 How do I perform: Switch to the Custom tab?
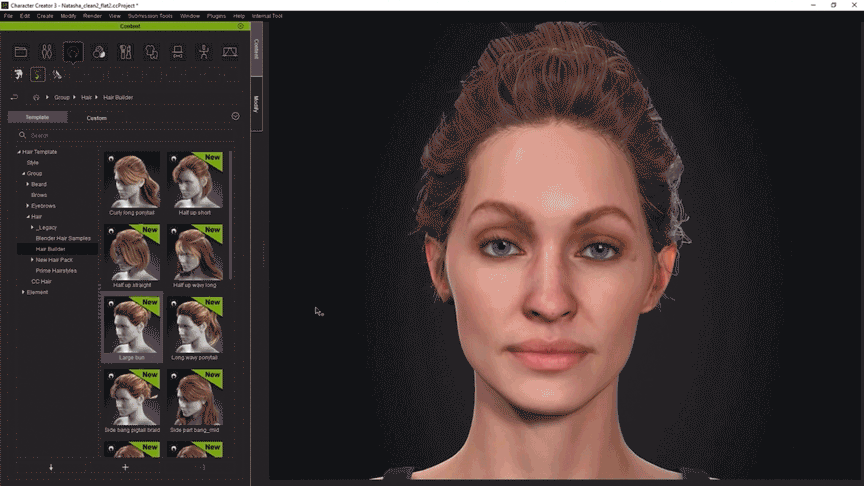tap(96, 118)
